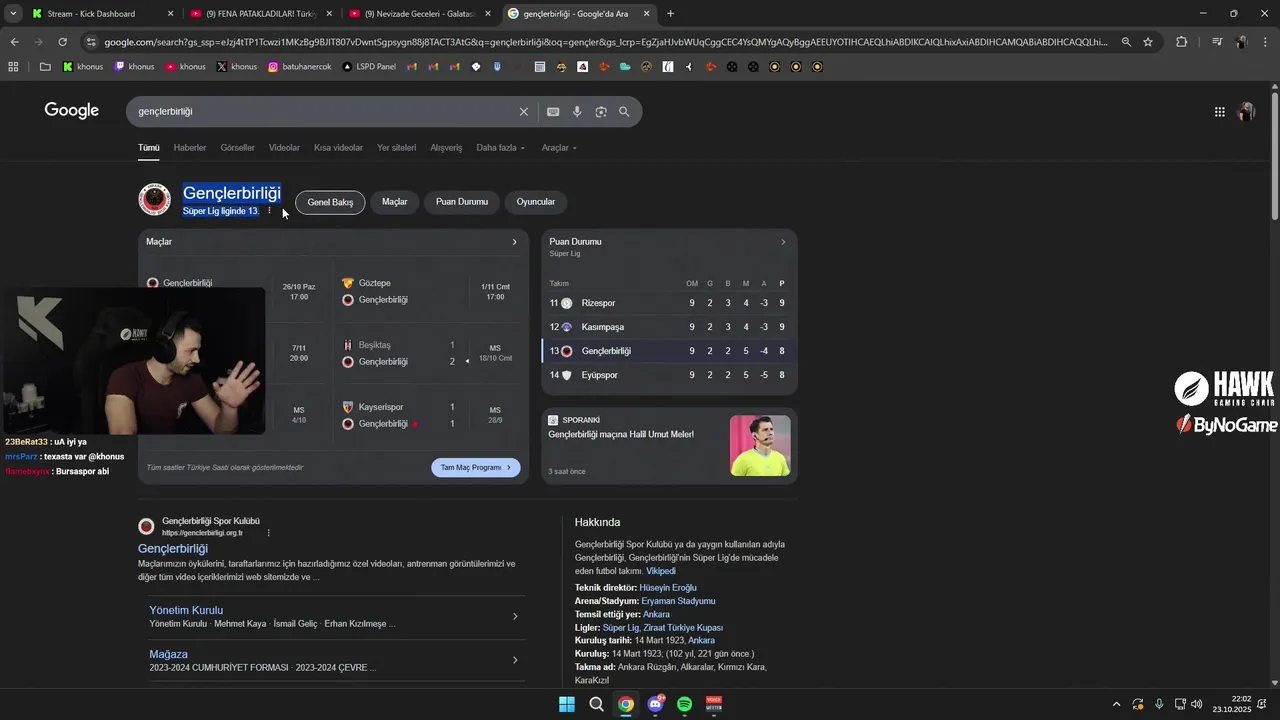This screenshot has height=720, width=1280.
Task: Open the Halil Umut Meler news thumbnail
Action: 760,446
